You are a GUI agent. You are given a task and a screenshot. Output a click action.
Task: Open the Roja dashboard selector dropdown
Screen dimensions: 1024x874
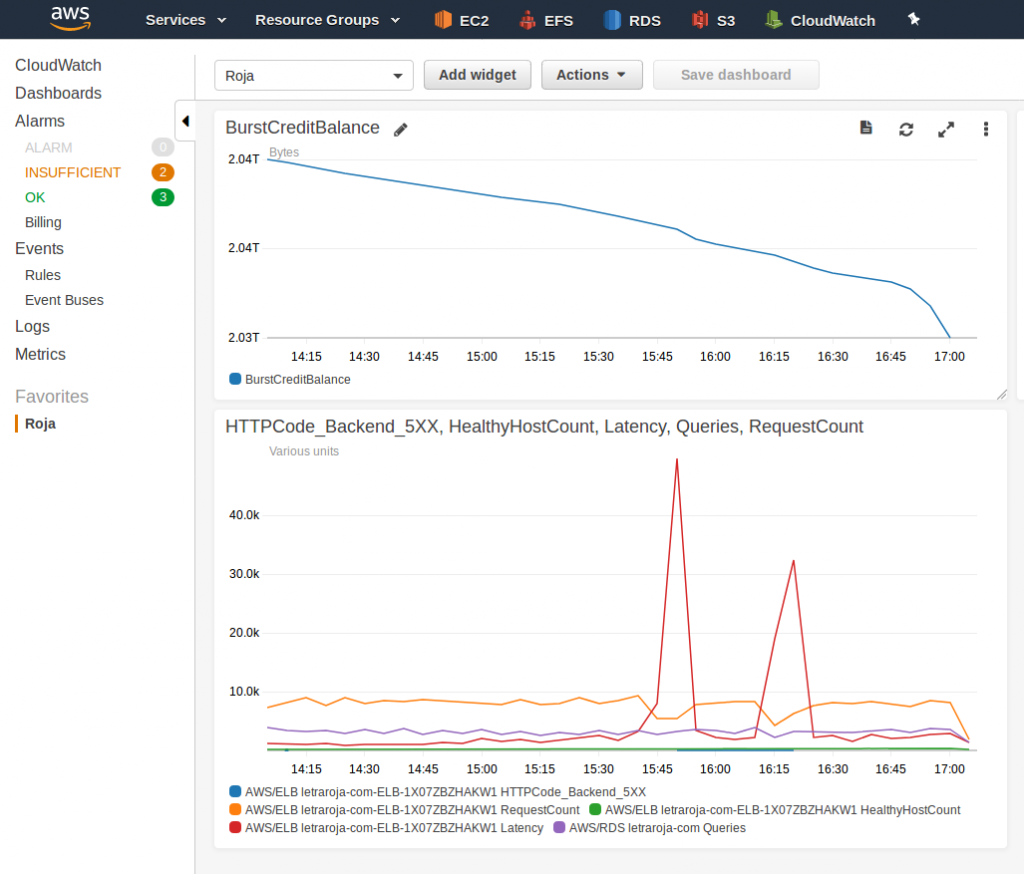tap(313, 75)
